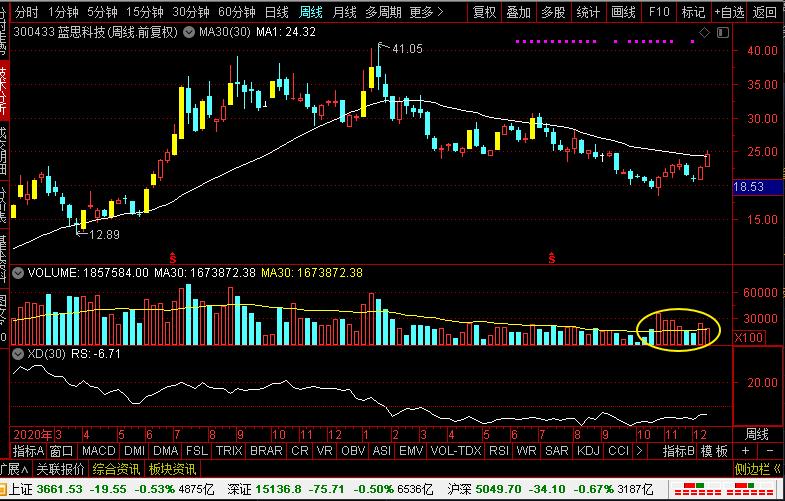Click the 多股 multi-stock button
Viewport: 785px width, 501px height.
(553, 12)
